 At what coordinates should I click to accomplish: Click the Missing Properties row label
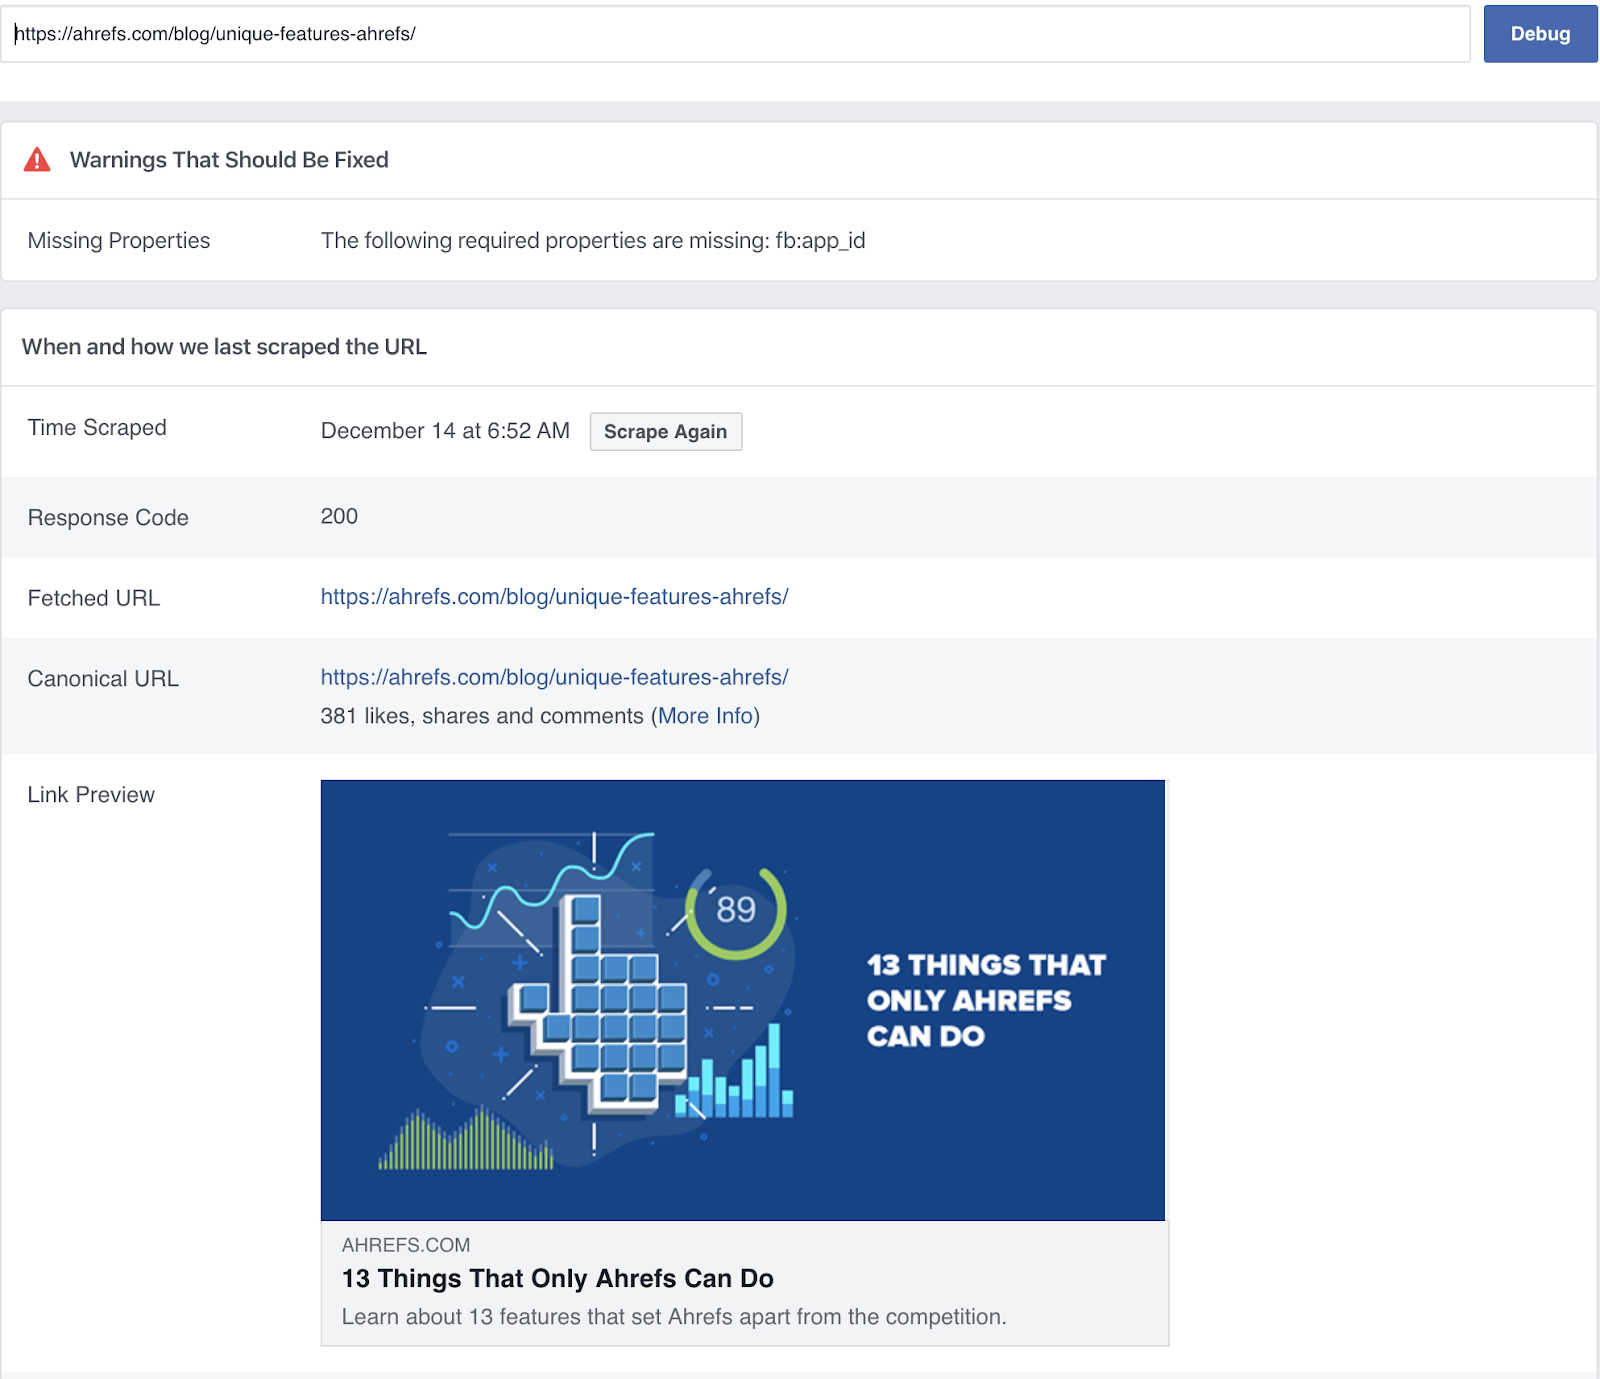click(119, 240)
